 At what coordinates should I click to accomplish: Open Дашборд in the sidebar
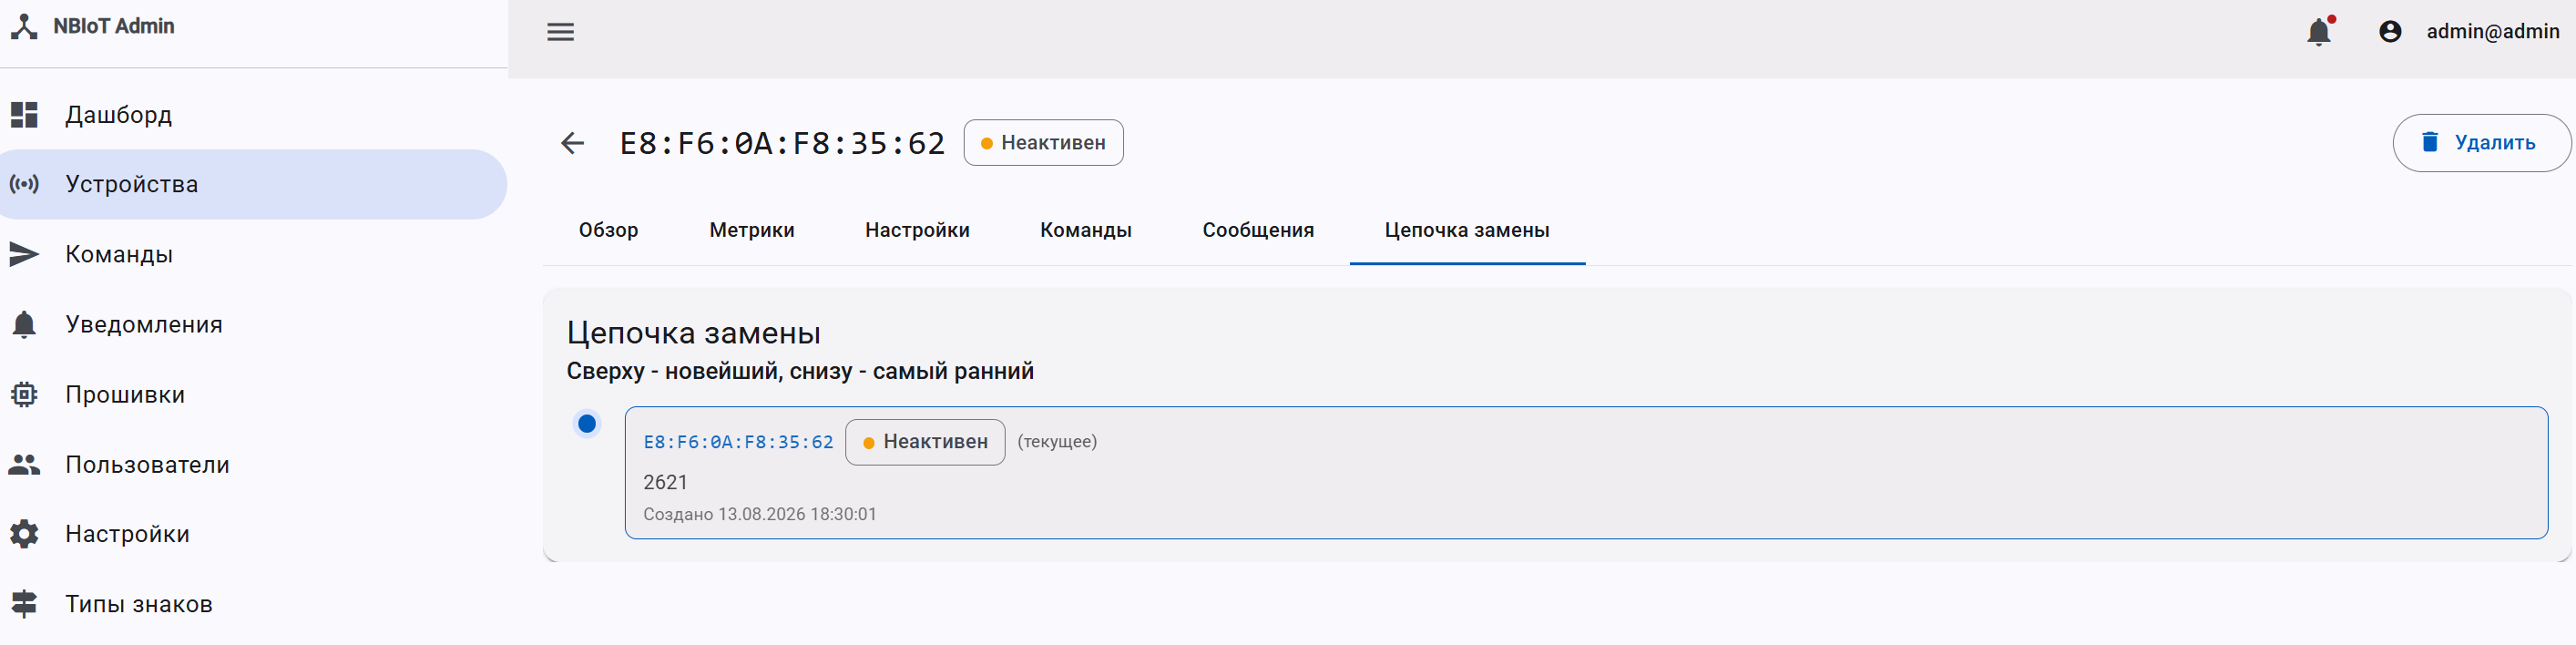254,115
